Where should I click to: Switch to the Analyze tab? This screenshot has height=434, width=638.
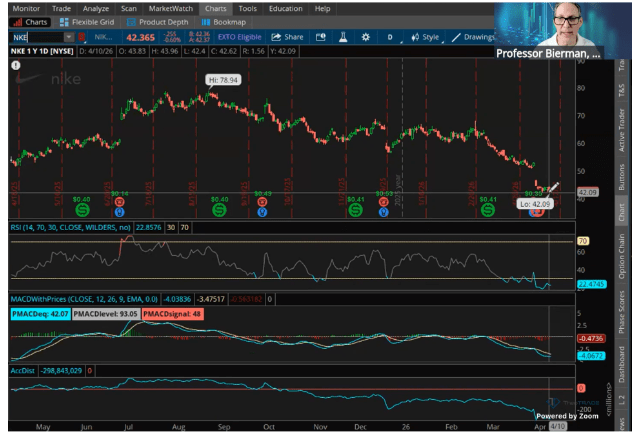click(x=96, y=9)
